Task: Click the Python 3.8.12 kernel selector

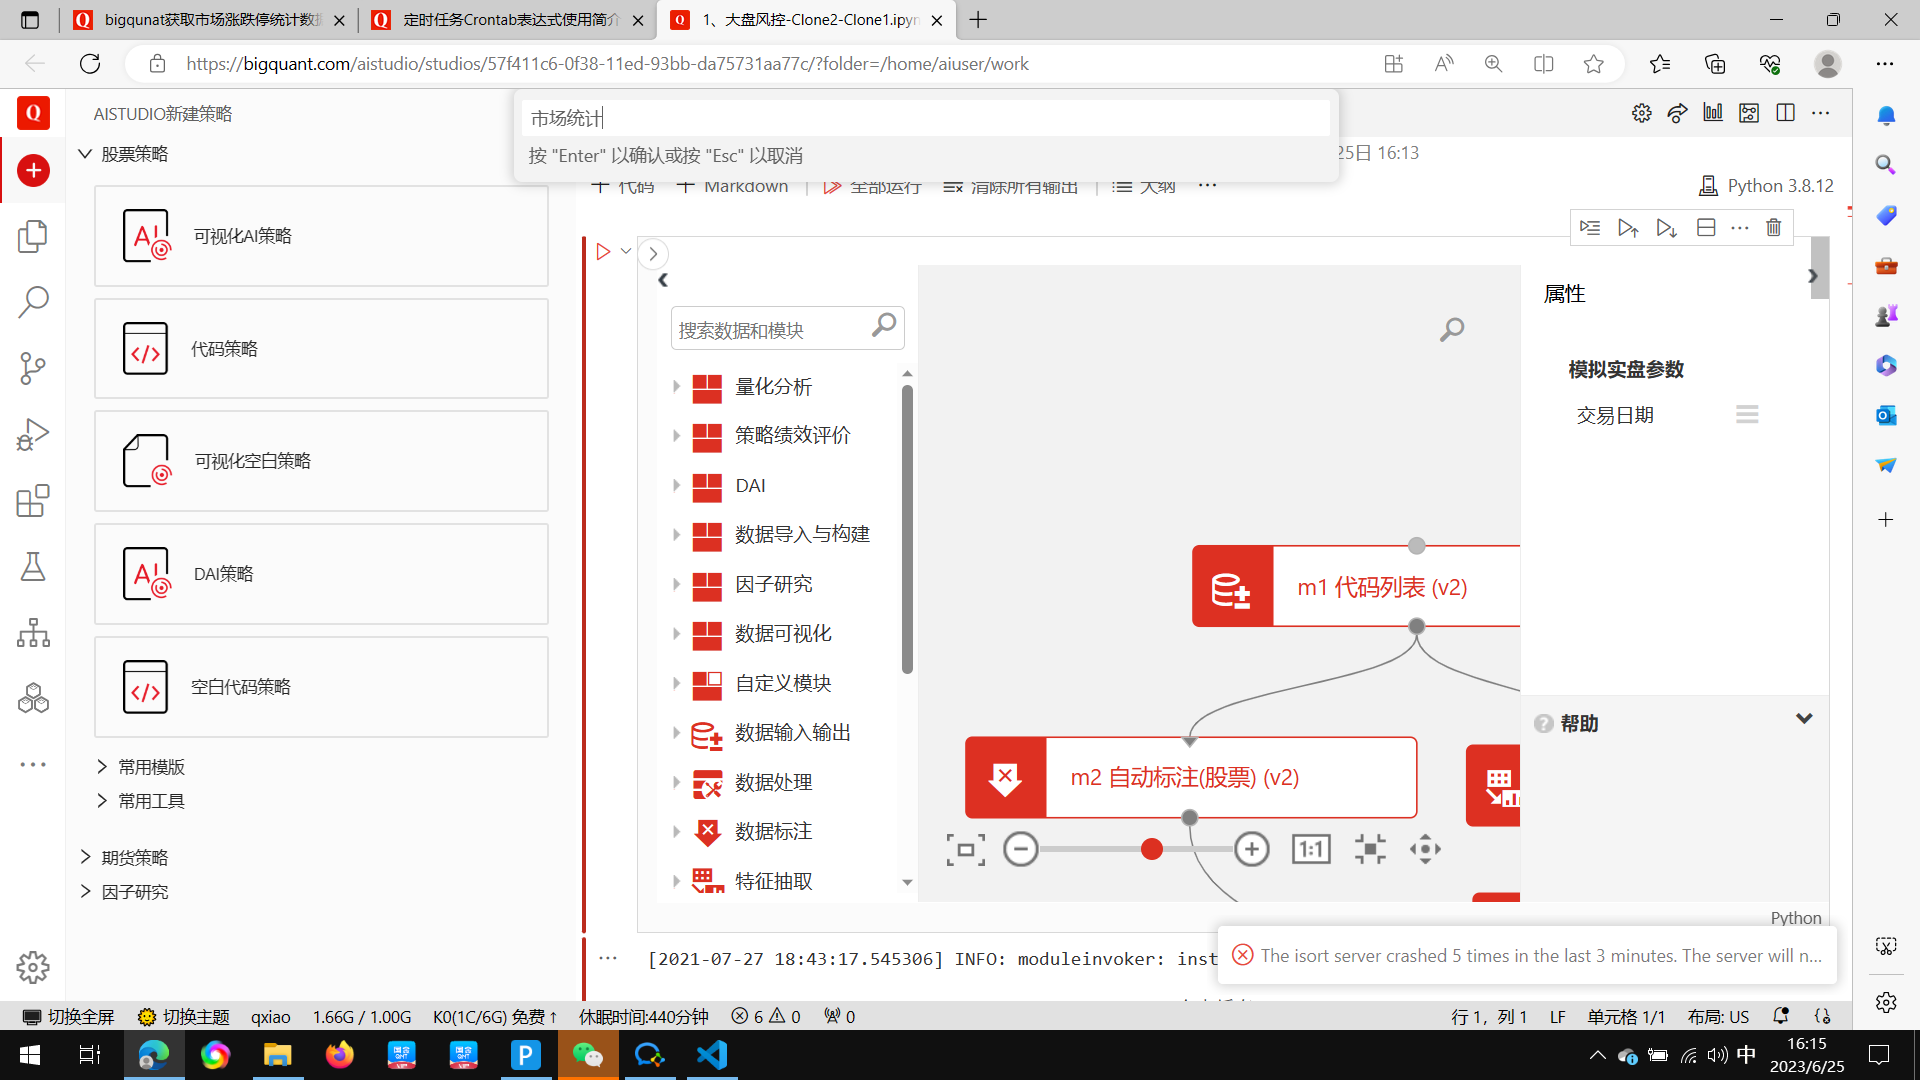Action: (x=1767, y=186)
